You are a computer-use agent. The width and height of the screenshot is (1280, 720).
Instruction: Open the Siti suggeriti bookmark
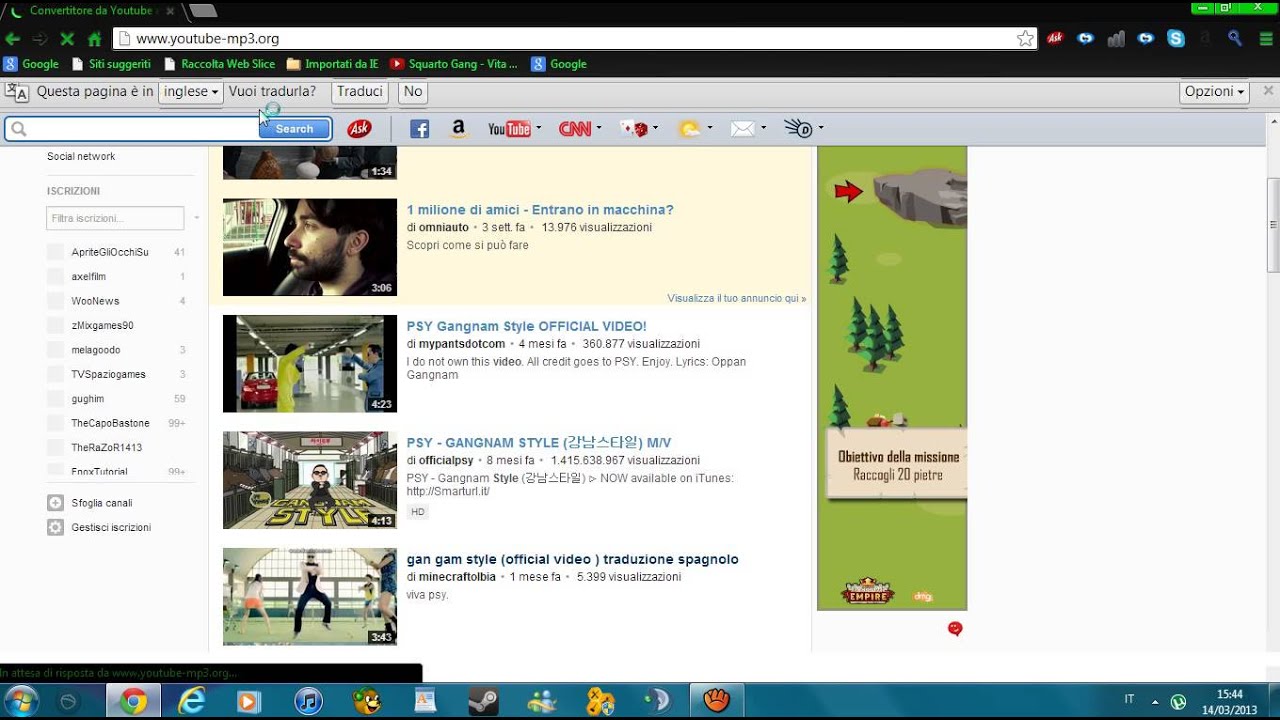pyautogui.click(x=111, y=64)
